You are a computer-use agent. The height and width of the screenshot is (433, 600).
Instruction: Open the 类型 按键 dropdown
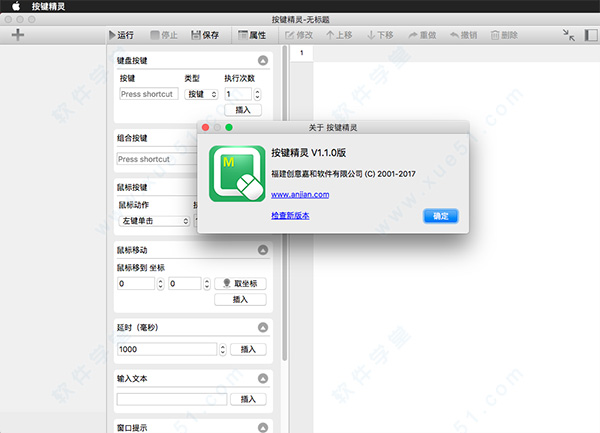[201, 94]
